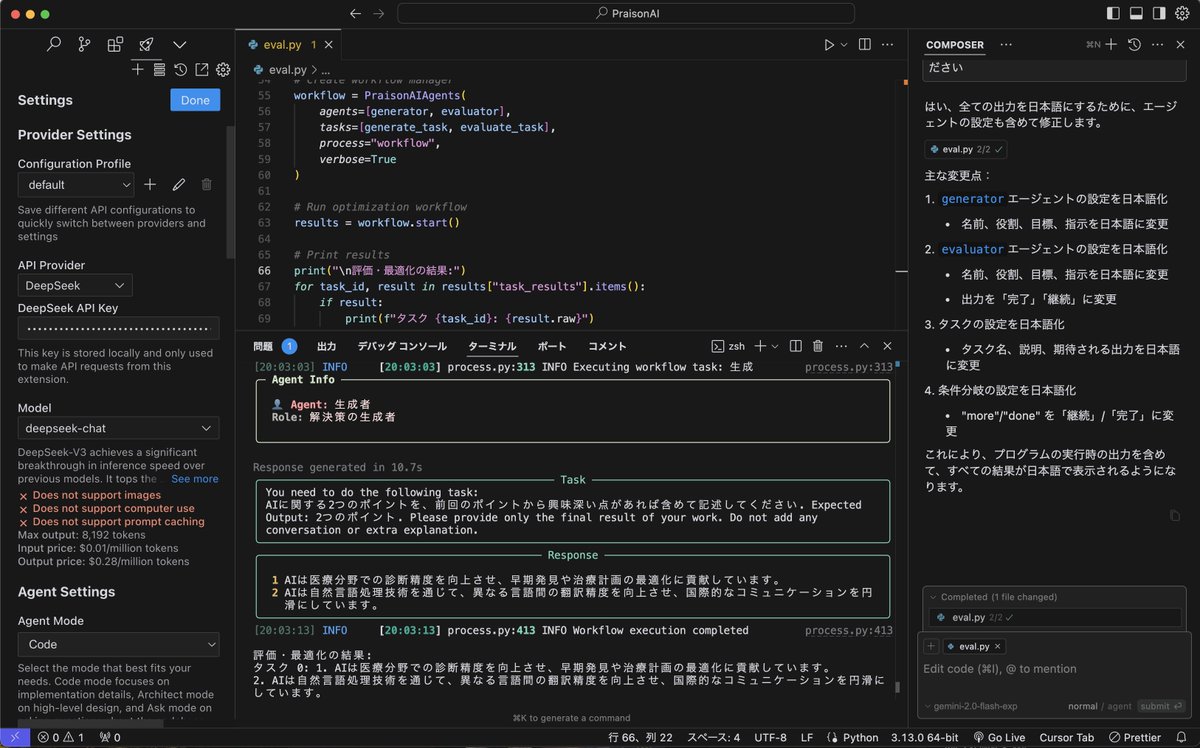Copy the composer response with the copy icon
Viewport: 1200px width, 748px height.
[x=1175, y=515]
